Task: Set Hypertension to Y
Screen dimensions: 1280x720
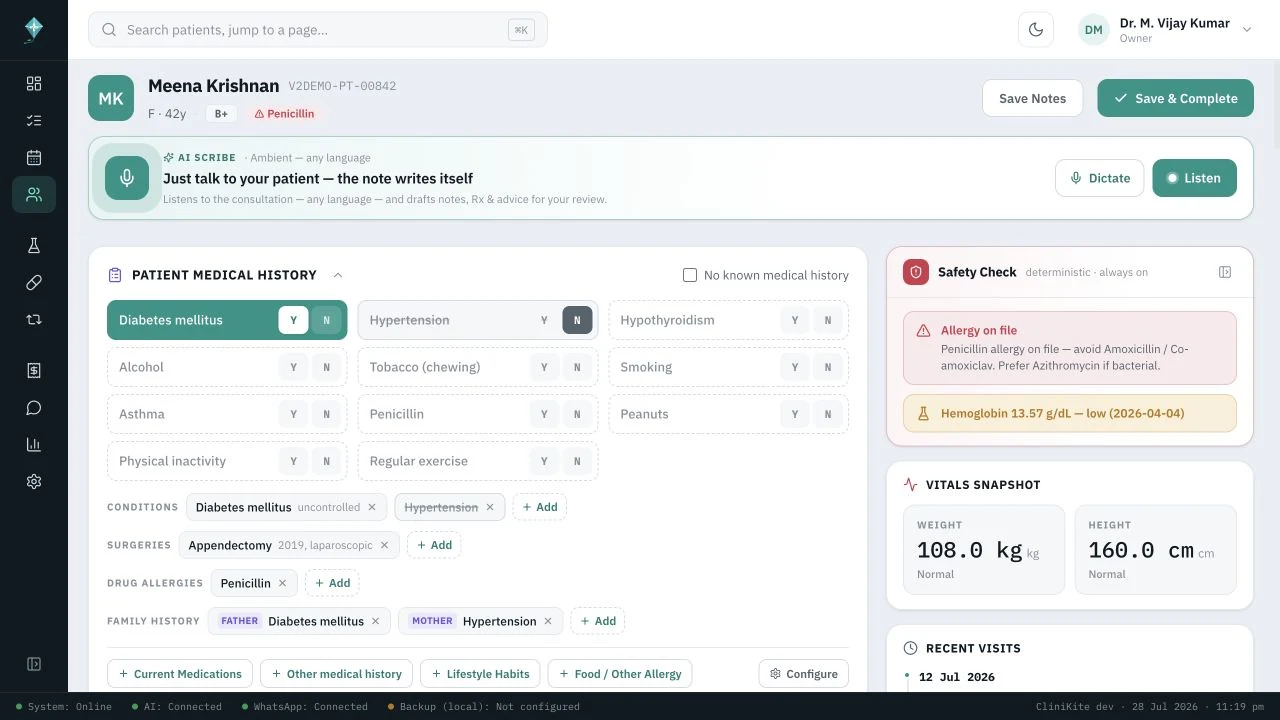Action: [544, 320]
